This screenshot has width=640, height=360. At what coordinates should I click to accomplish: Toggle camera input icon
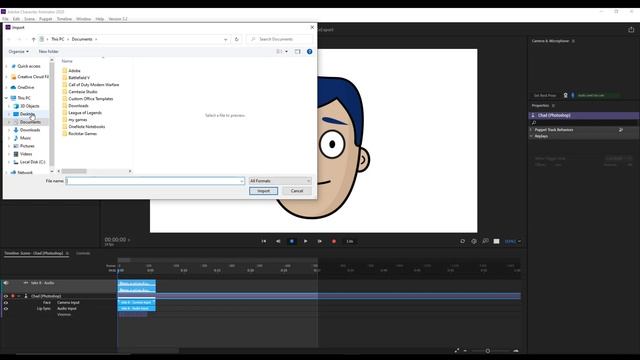(566, 95)
